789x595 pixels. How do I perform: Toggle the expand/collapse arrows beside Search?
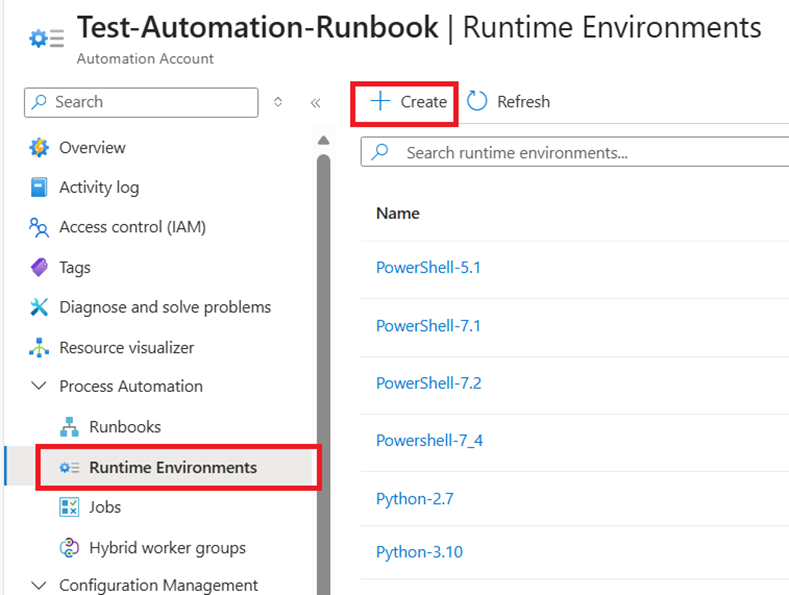[278, 102]
